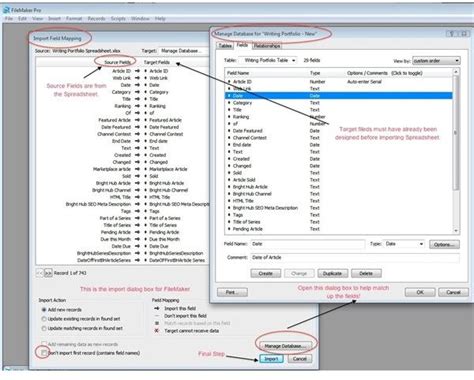Click OK in Manage Database dialog

tap(420, 292)
